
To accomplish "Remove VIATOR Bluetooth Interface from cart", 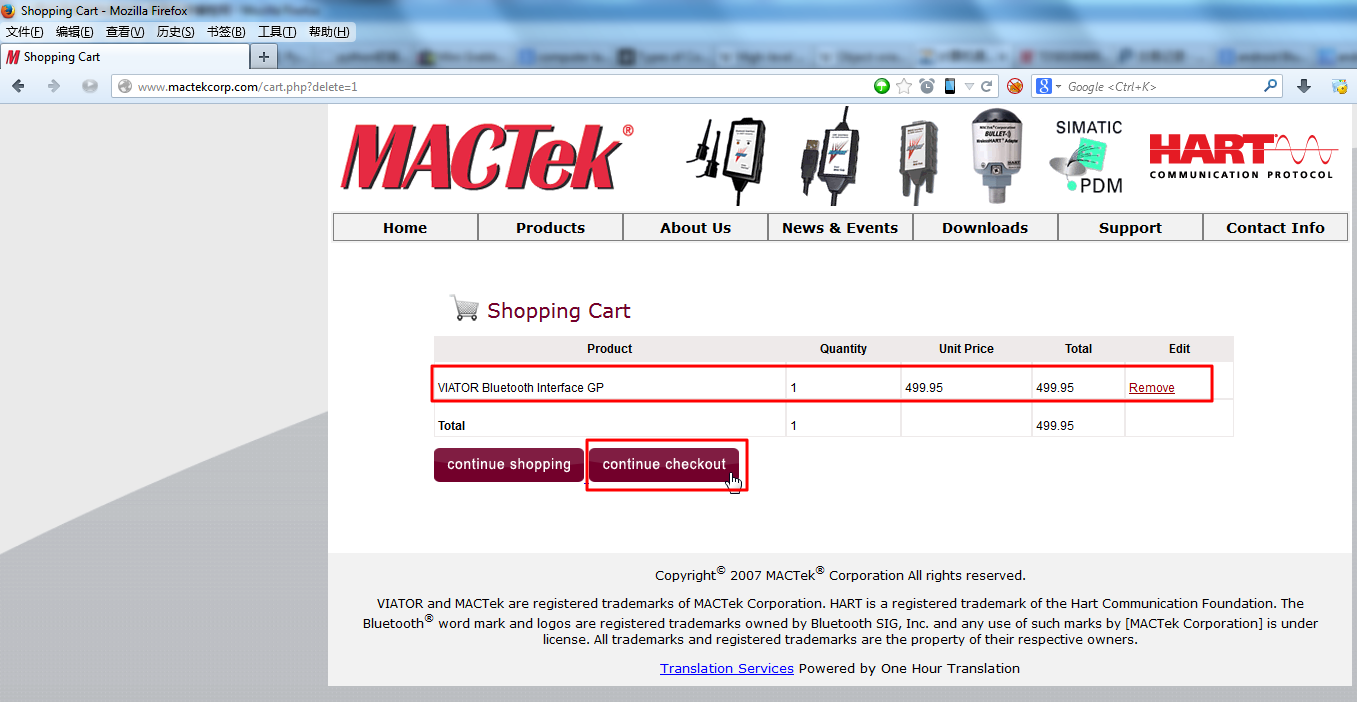I will (x=1152, y=388).
